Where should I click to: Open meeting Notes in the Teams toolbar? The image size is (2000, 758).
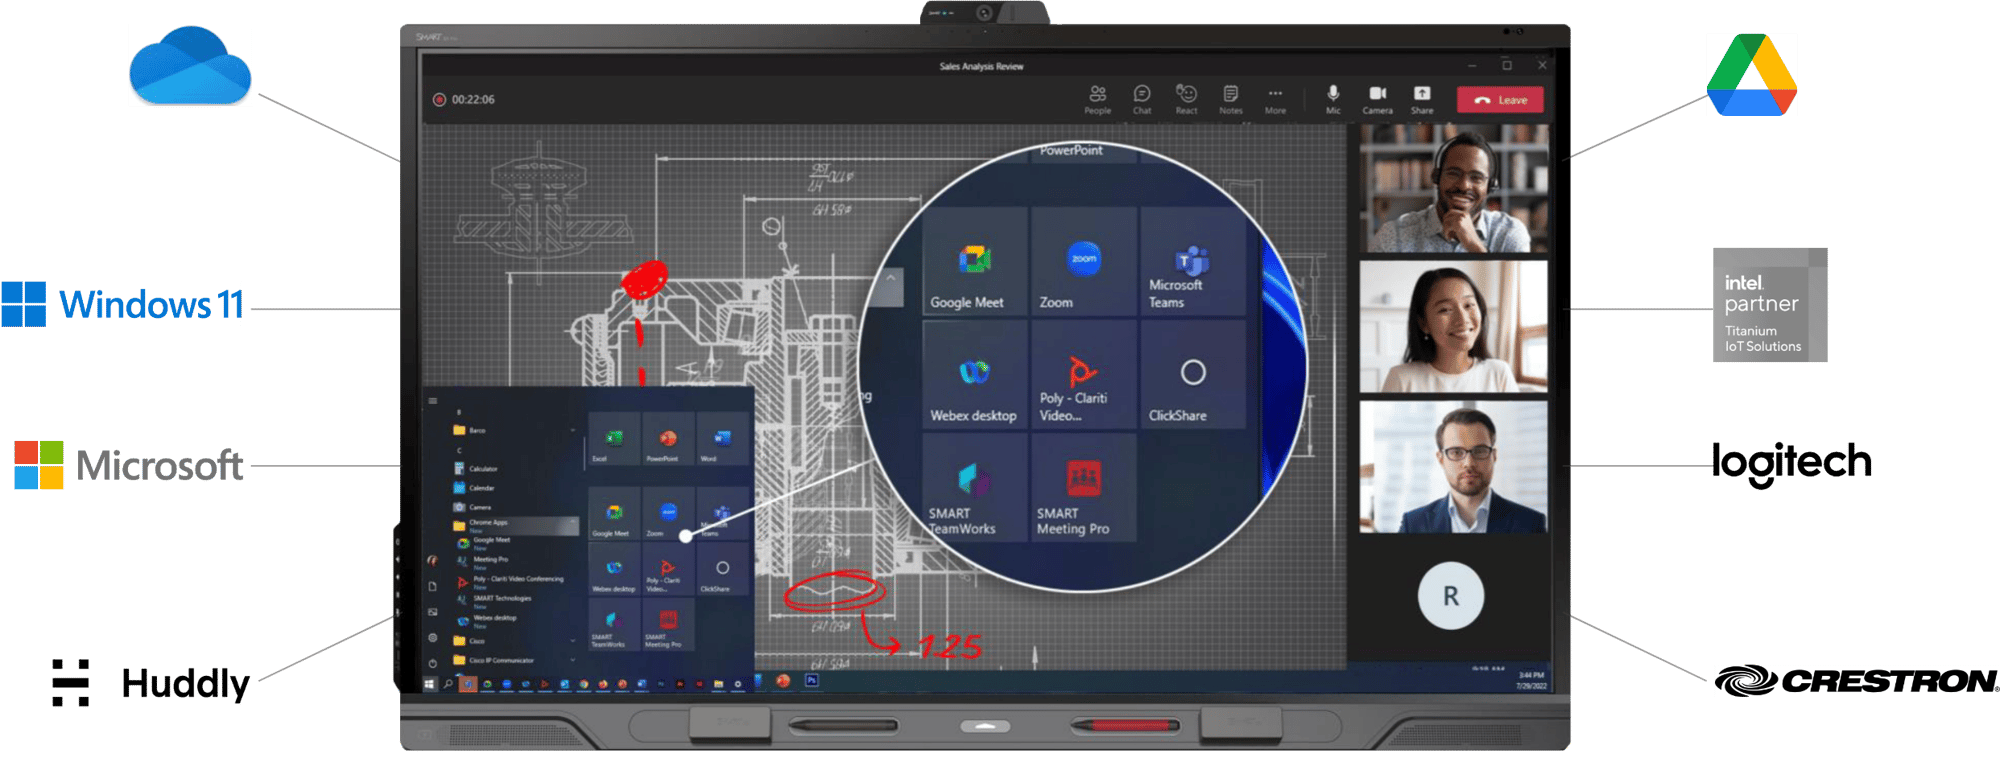pyautogui.click(x=1230, y=99)
